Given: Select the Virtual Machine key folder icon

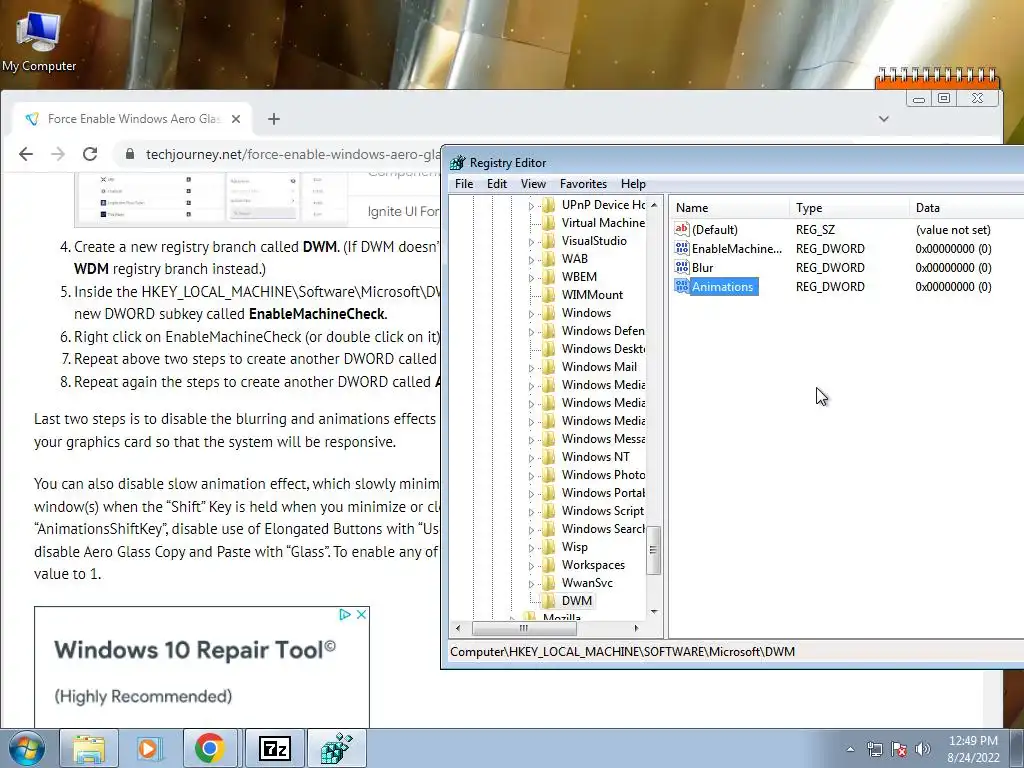Looking at the screenshot, I should (x=549, y=223).
